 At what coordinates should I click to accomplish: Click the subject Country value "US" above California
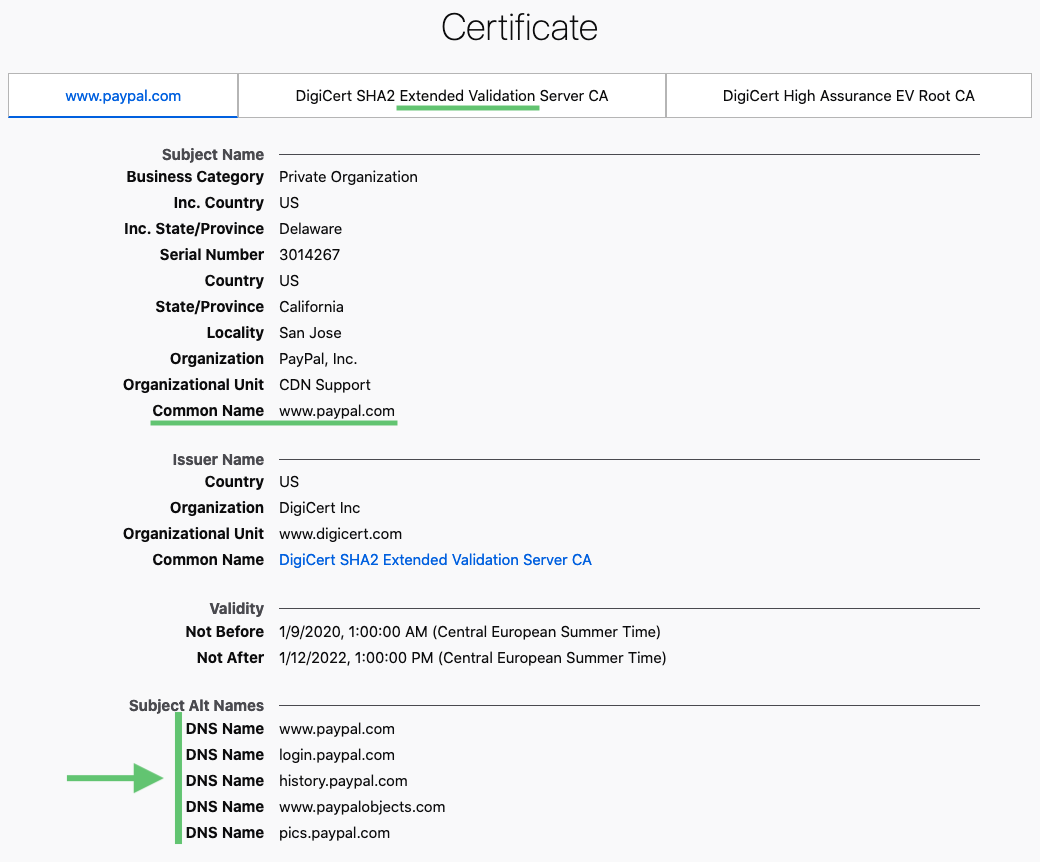[x=289, y=281]
